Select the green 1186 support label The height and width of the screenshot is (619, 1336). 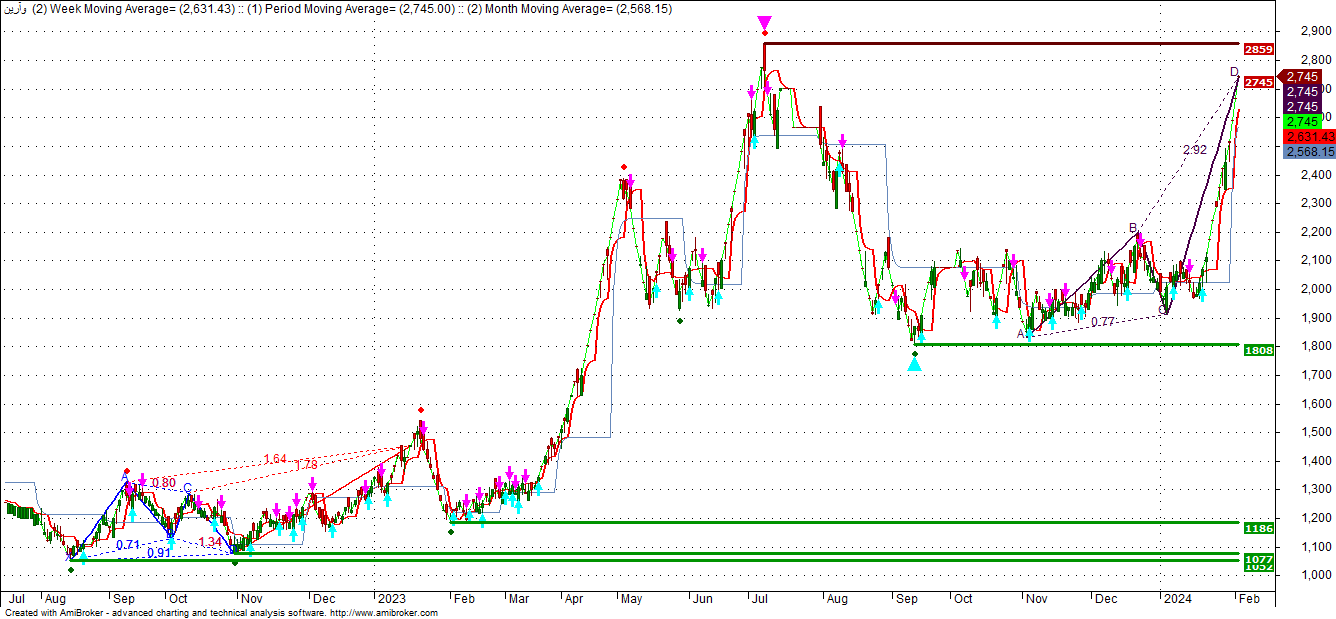point(1258,527)
